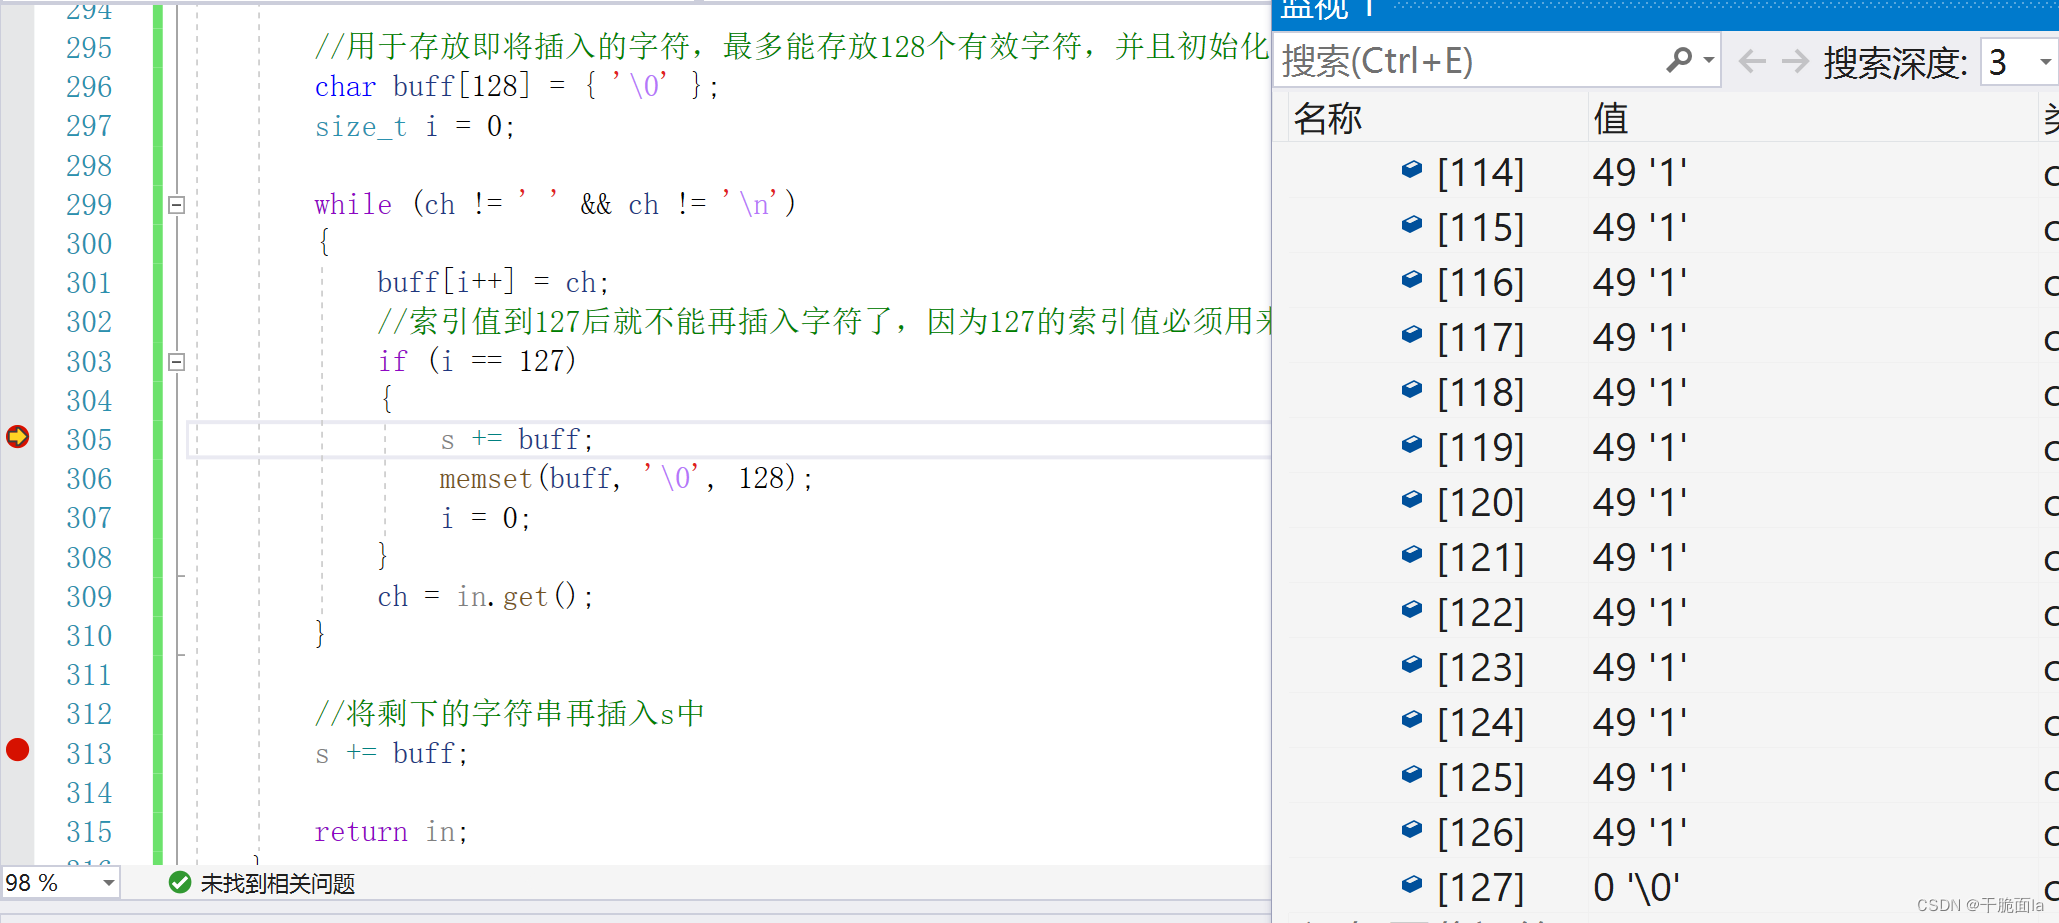
Task: Click the back arrow in watch search bar
Action: 1752,62
